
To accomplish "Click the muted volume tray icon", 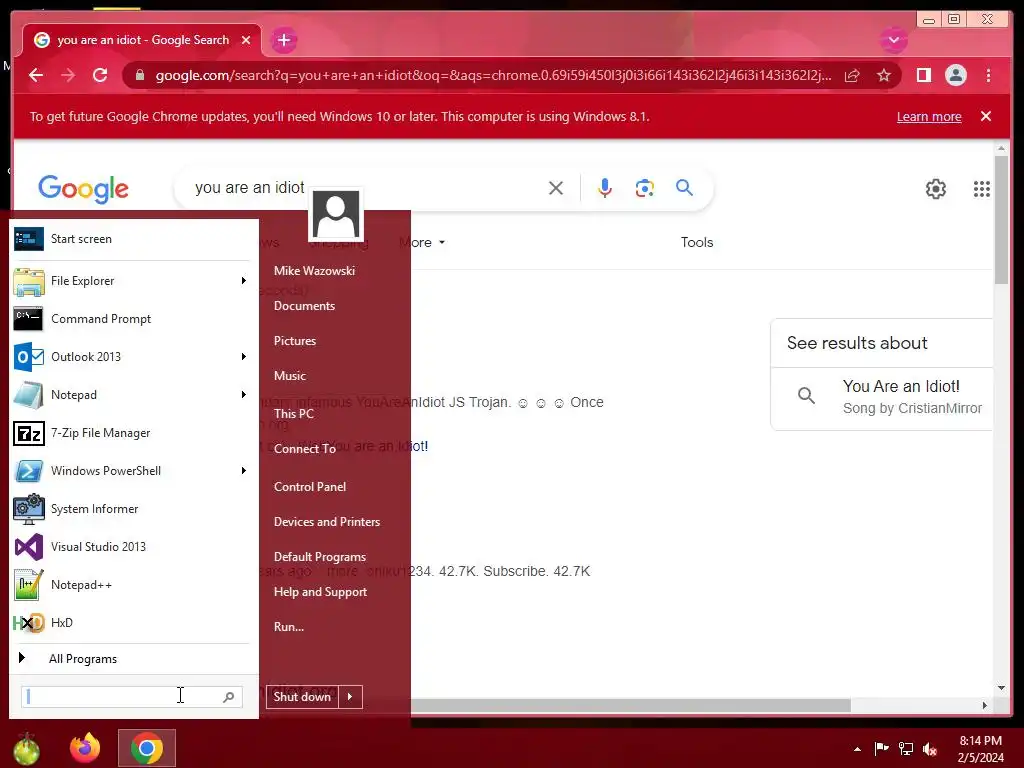I will point(930,748).
